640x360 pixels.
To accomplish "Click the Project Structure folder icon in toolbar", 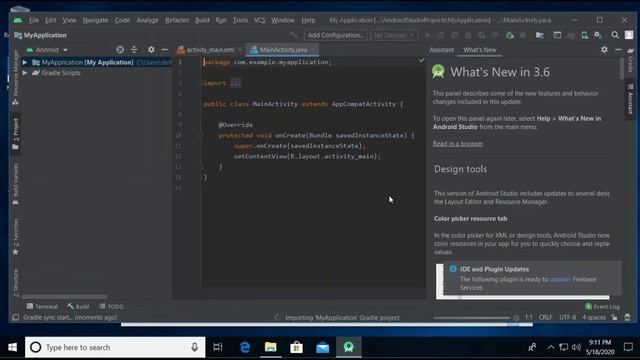I will (x=540, y=35).
